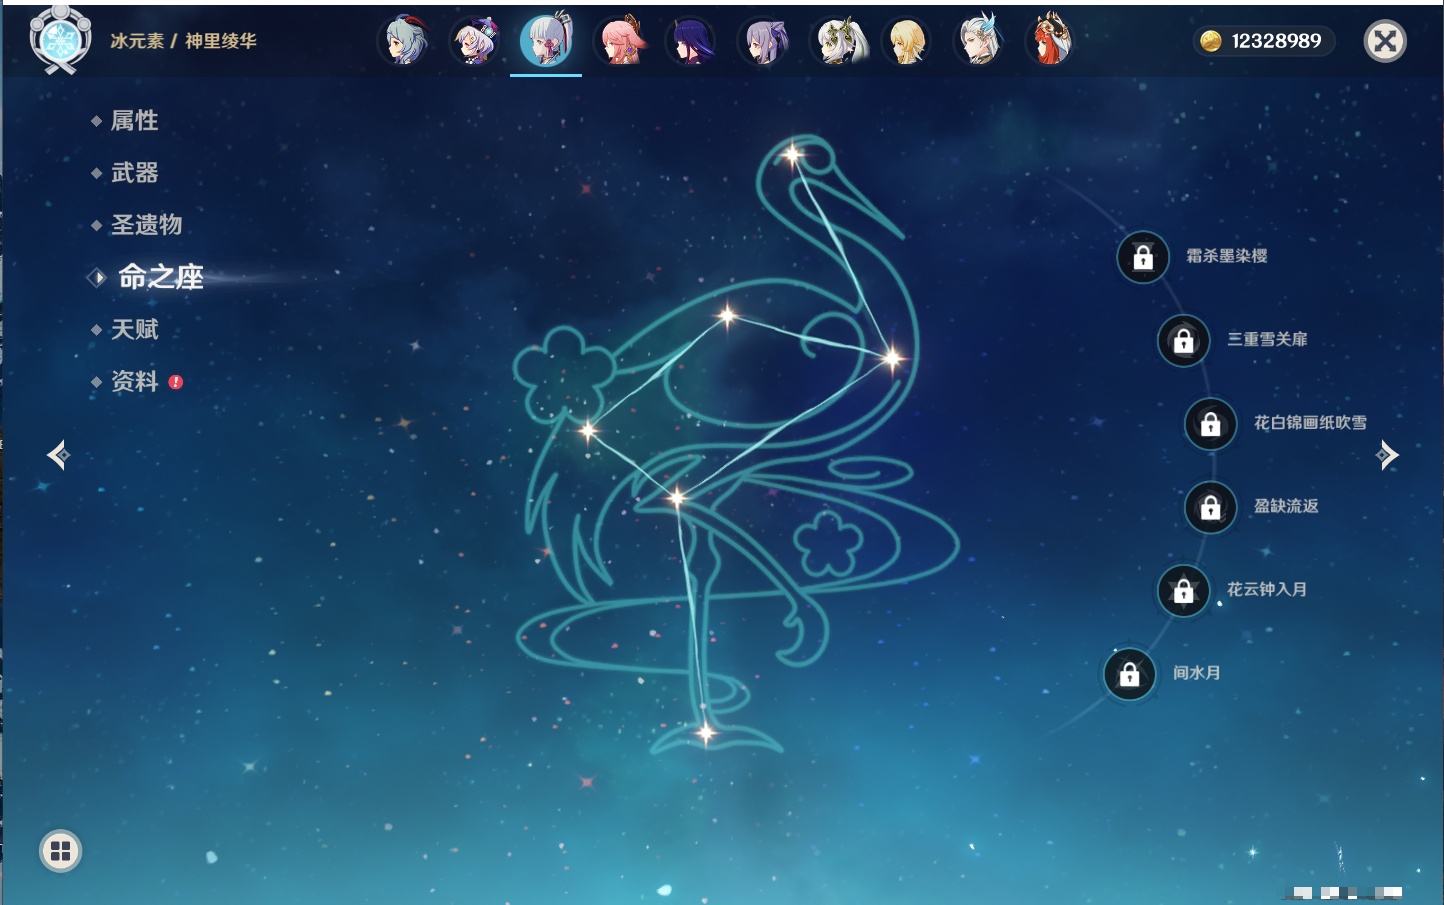
Task: Click the star at crane's foot
Action: click(705, 733)
